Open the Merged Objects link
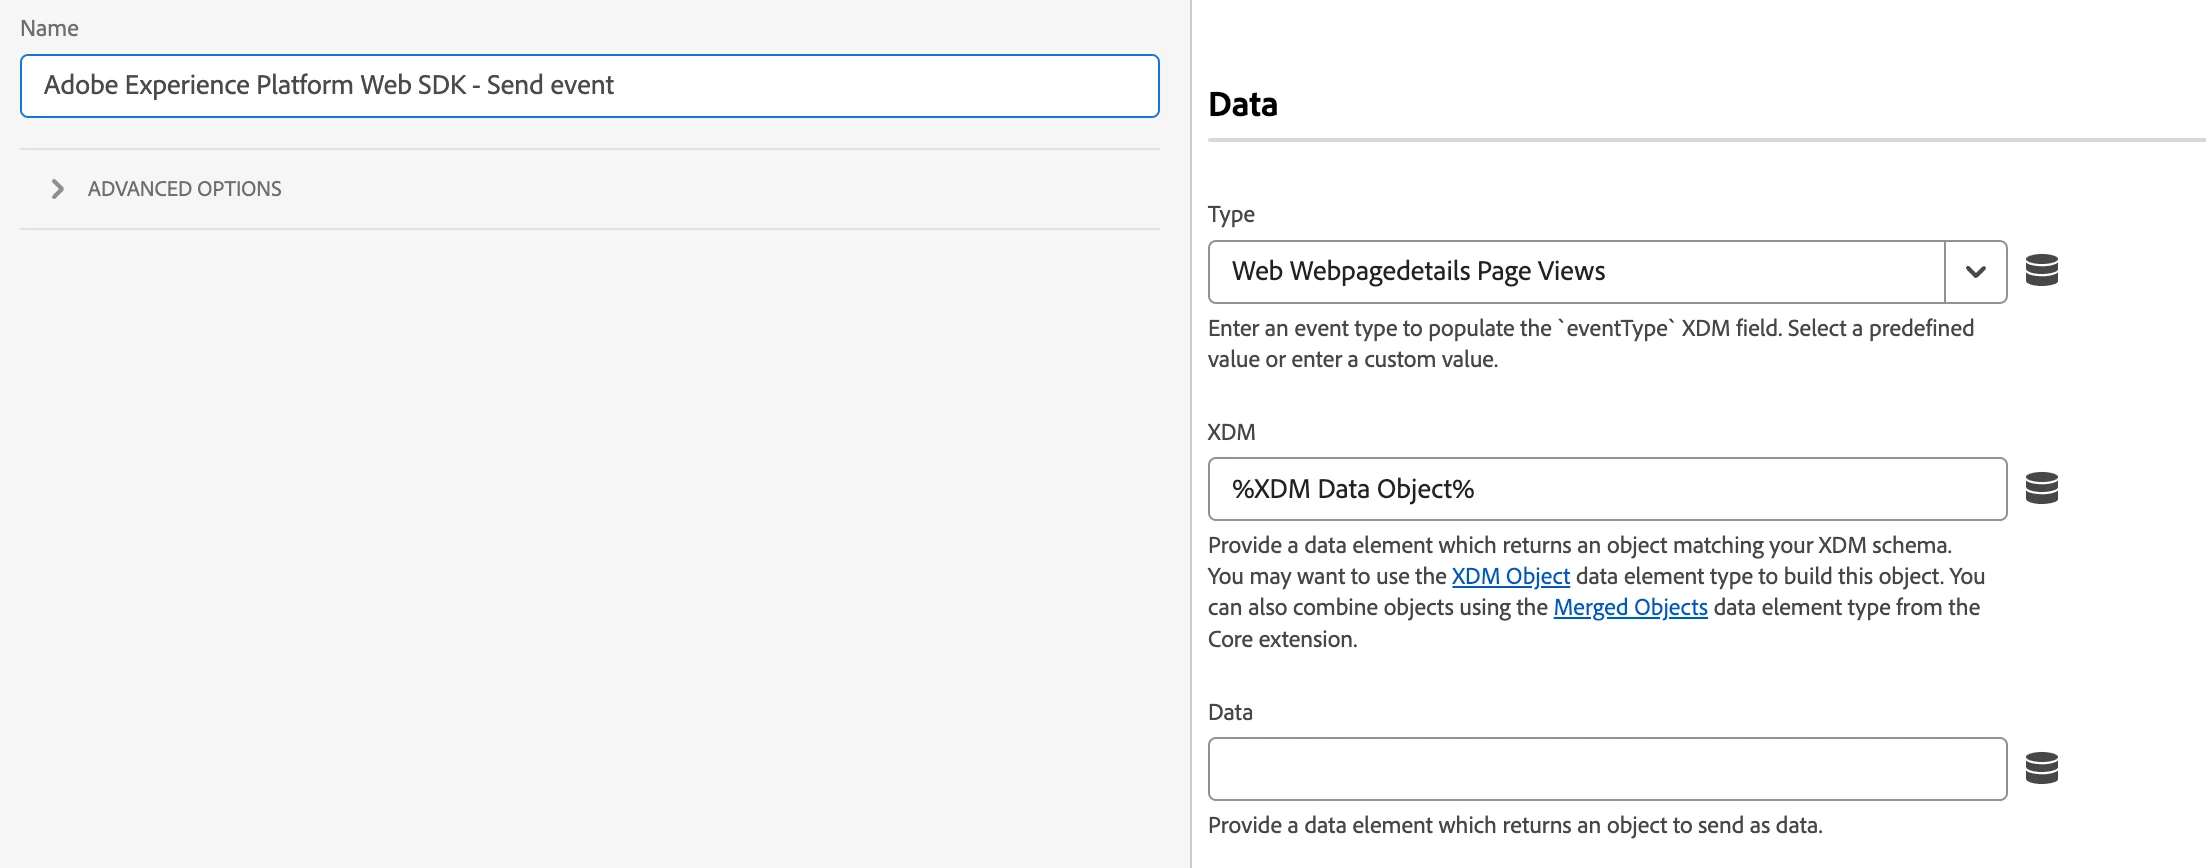Screen dimensions: 2206x868 pos(1630,608)
